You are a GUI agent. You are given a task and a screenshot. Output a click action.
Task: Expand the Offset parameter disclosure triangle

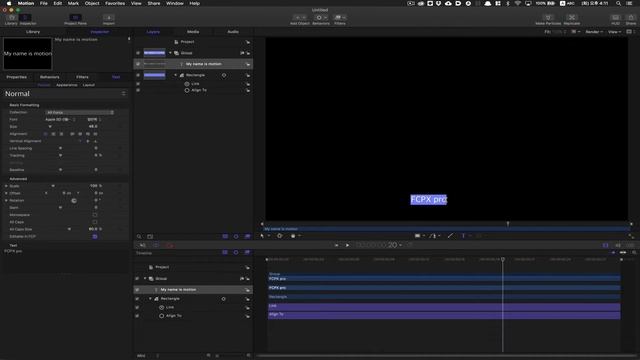point(6,193)
